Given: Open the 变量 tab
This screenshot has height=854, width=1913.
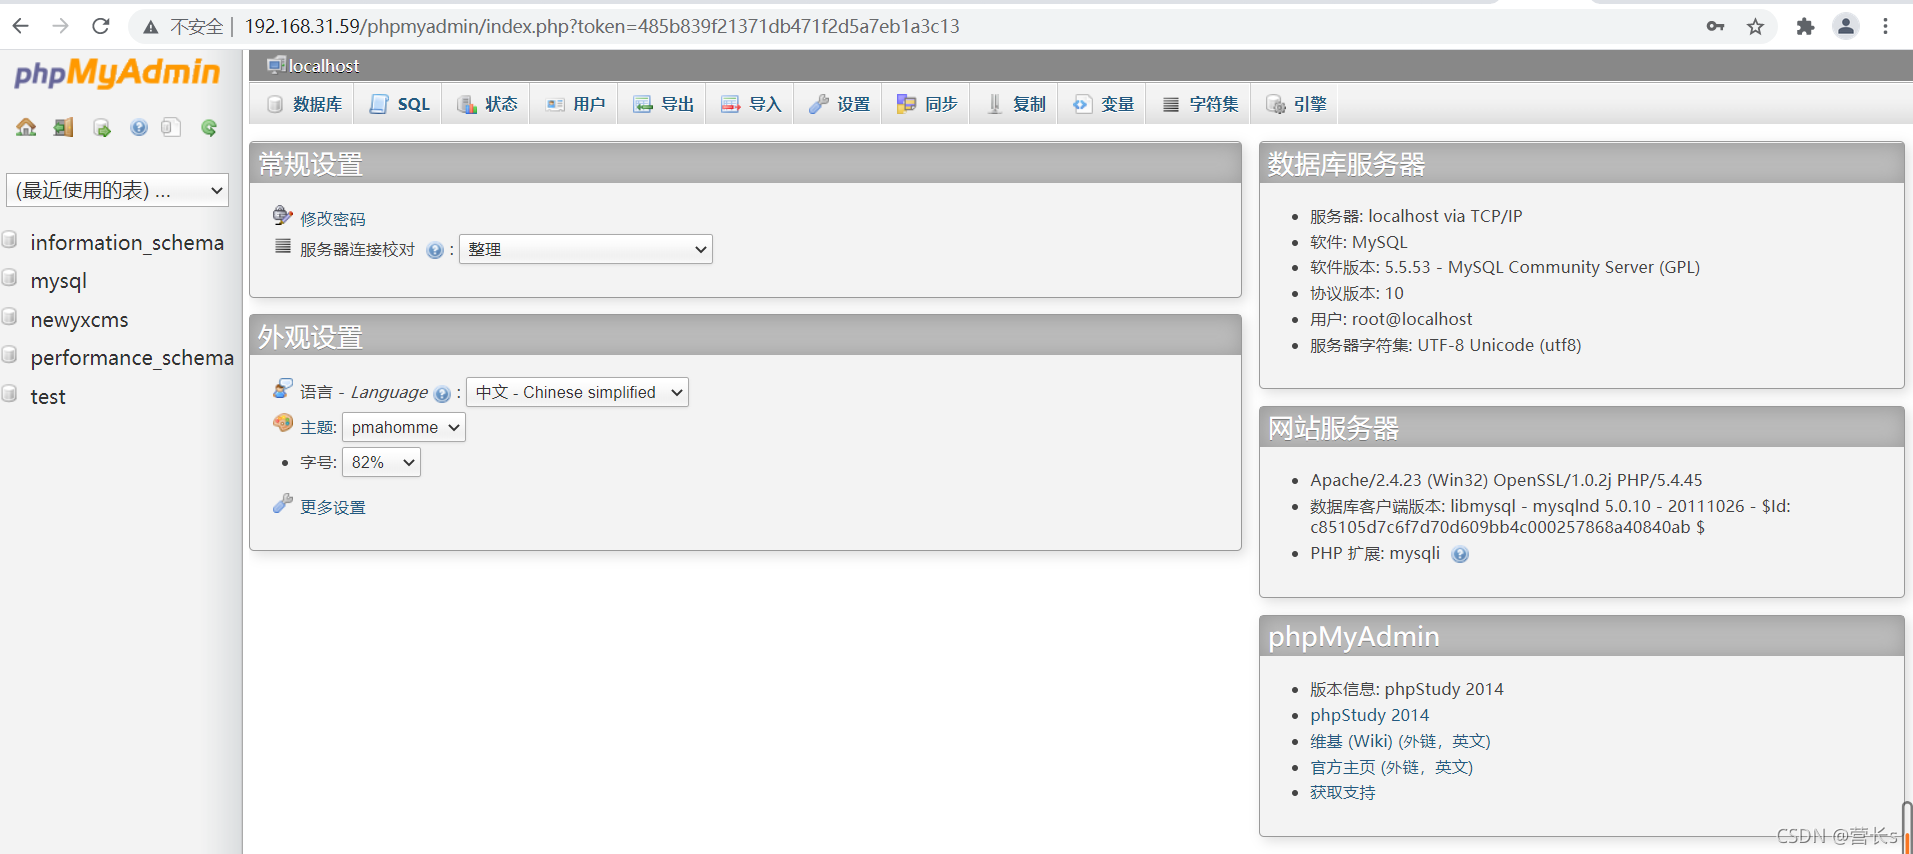Looking at the screenshot, I should pos(1103,104).
